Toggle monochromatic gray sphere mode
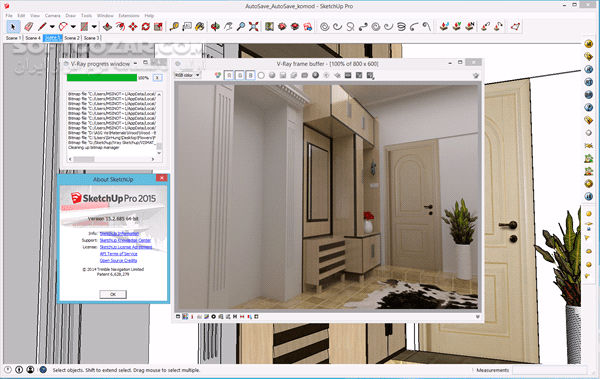600x379 pixels. [x=272, y=75]
